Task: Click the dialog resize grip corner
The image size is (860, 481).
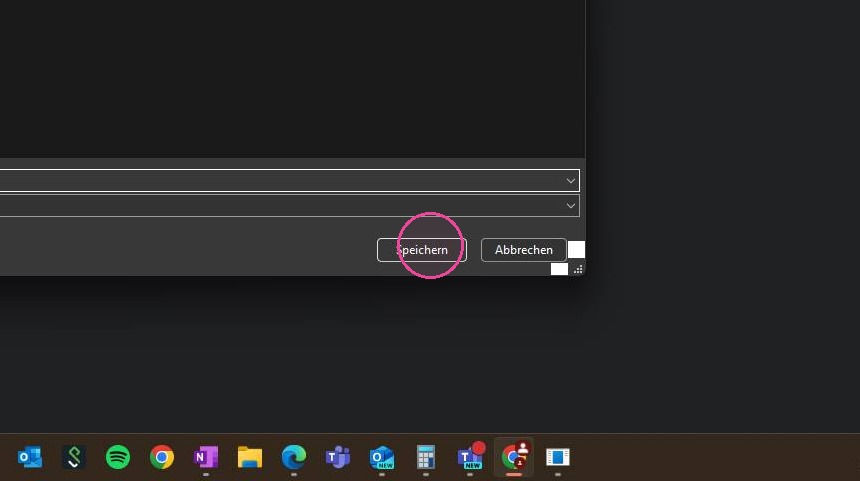Action: 578,269
